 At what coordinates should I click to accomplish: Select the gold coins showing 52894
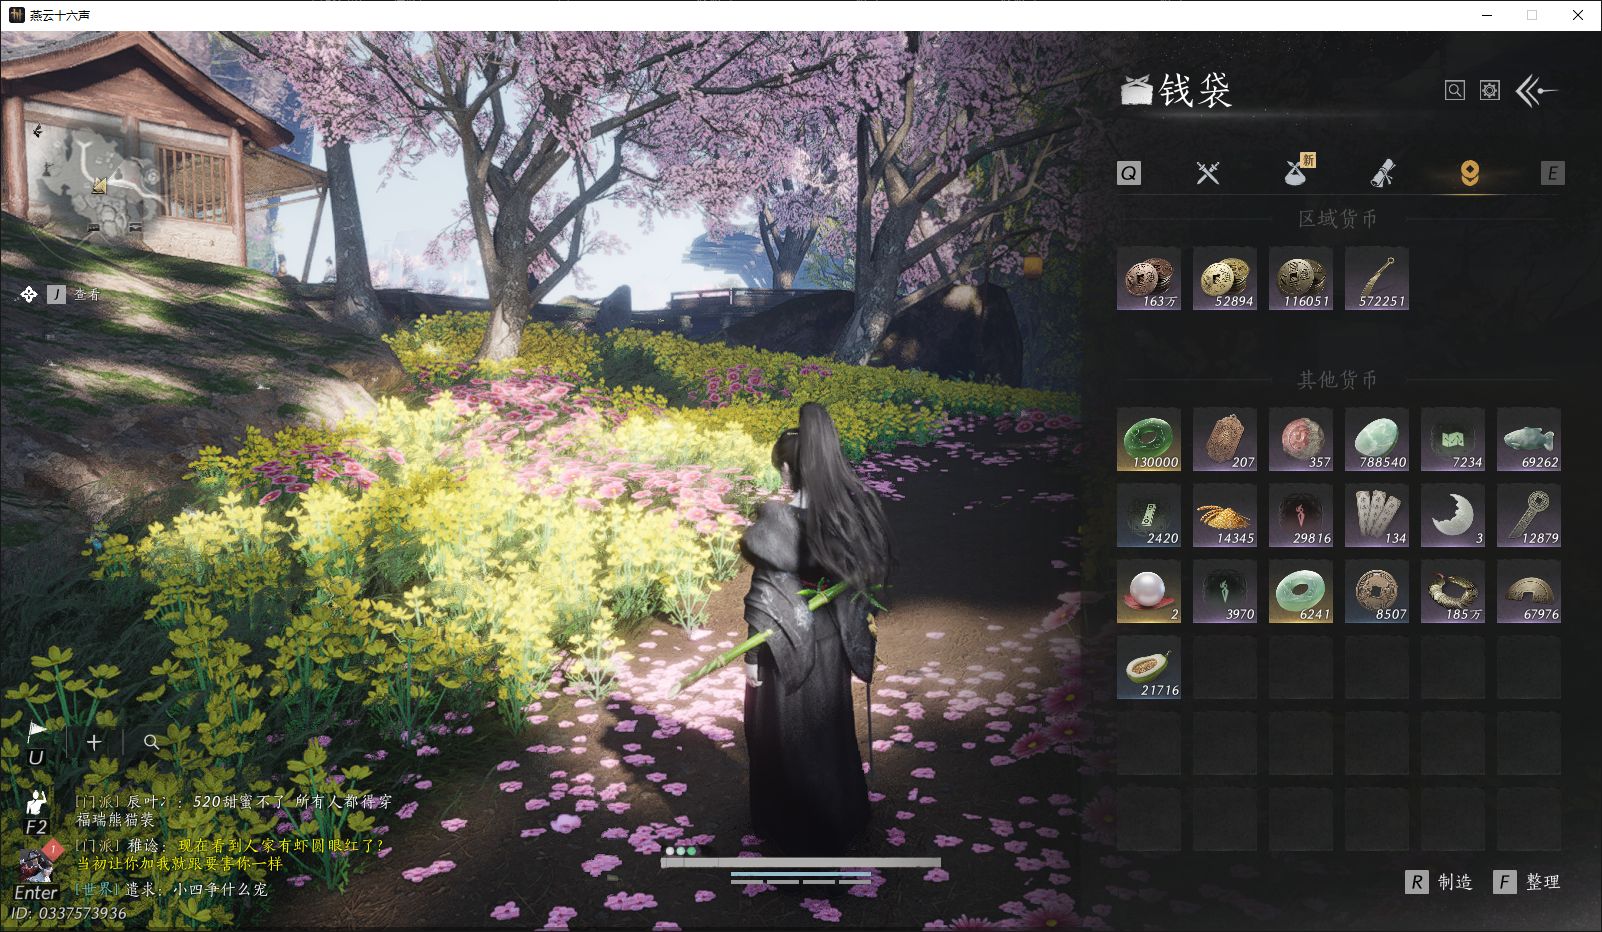coord(1225,278)
